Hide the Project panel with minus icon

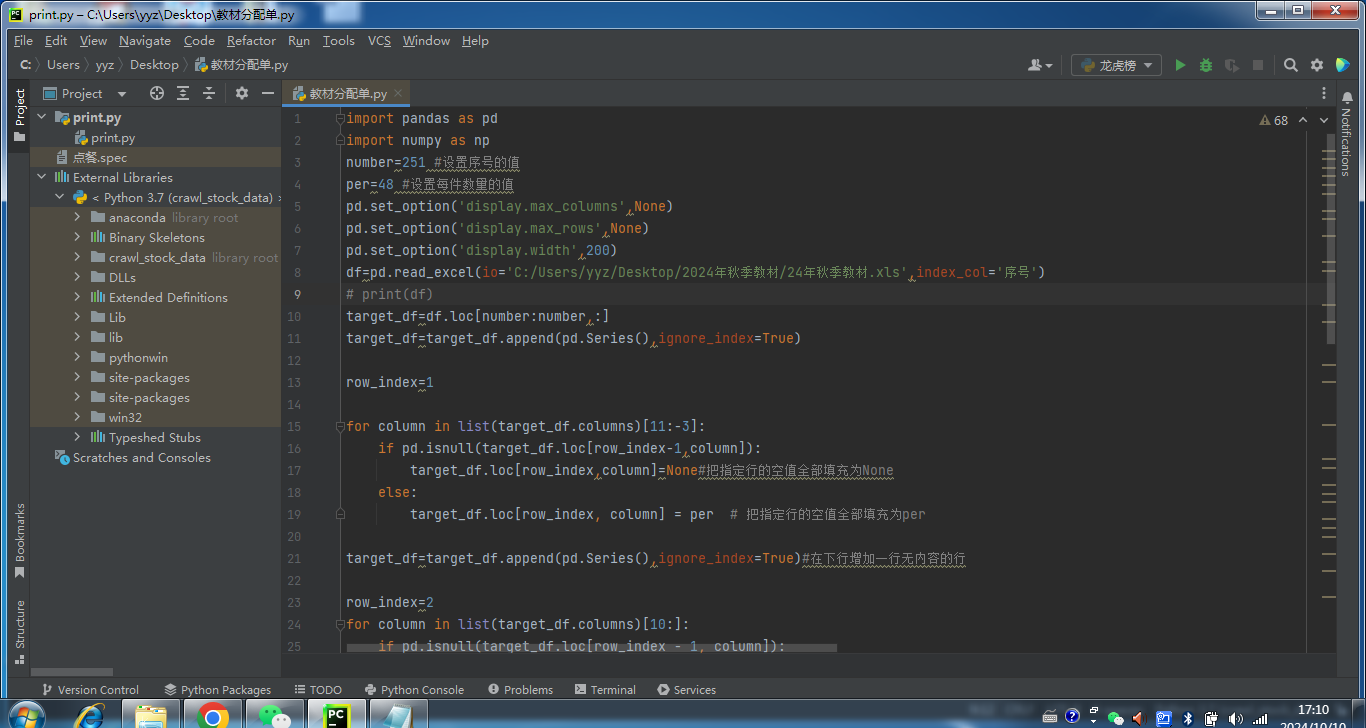268,93
